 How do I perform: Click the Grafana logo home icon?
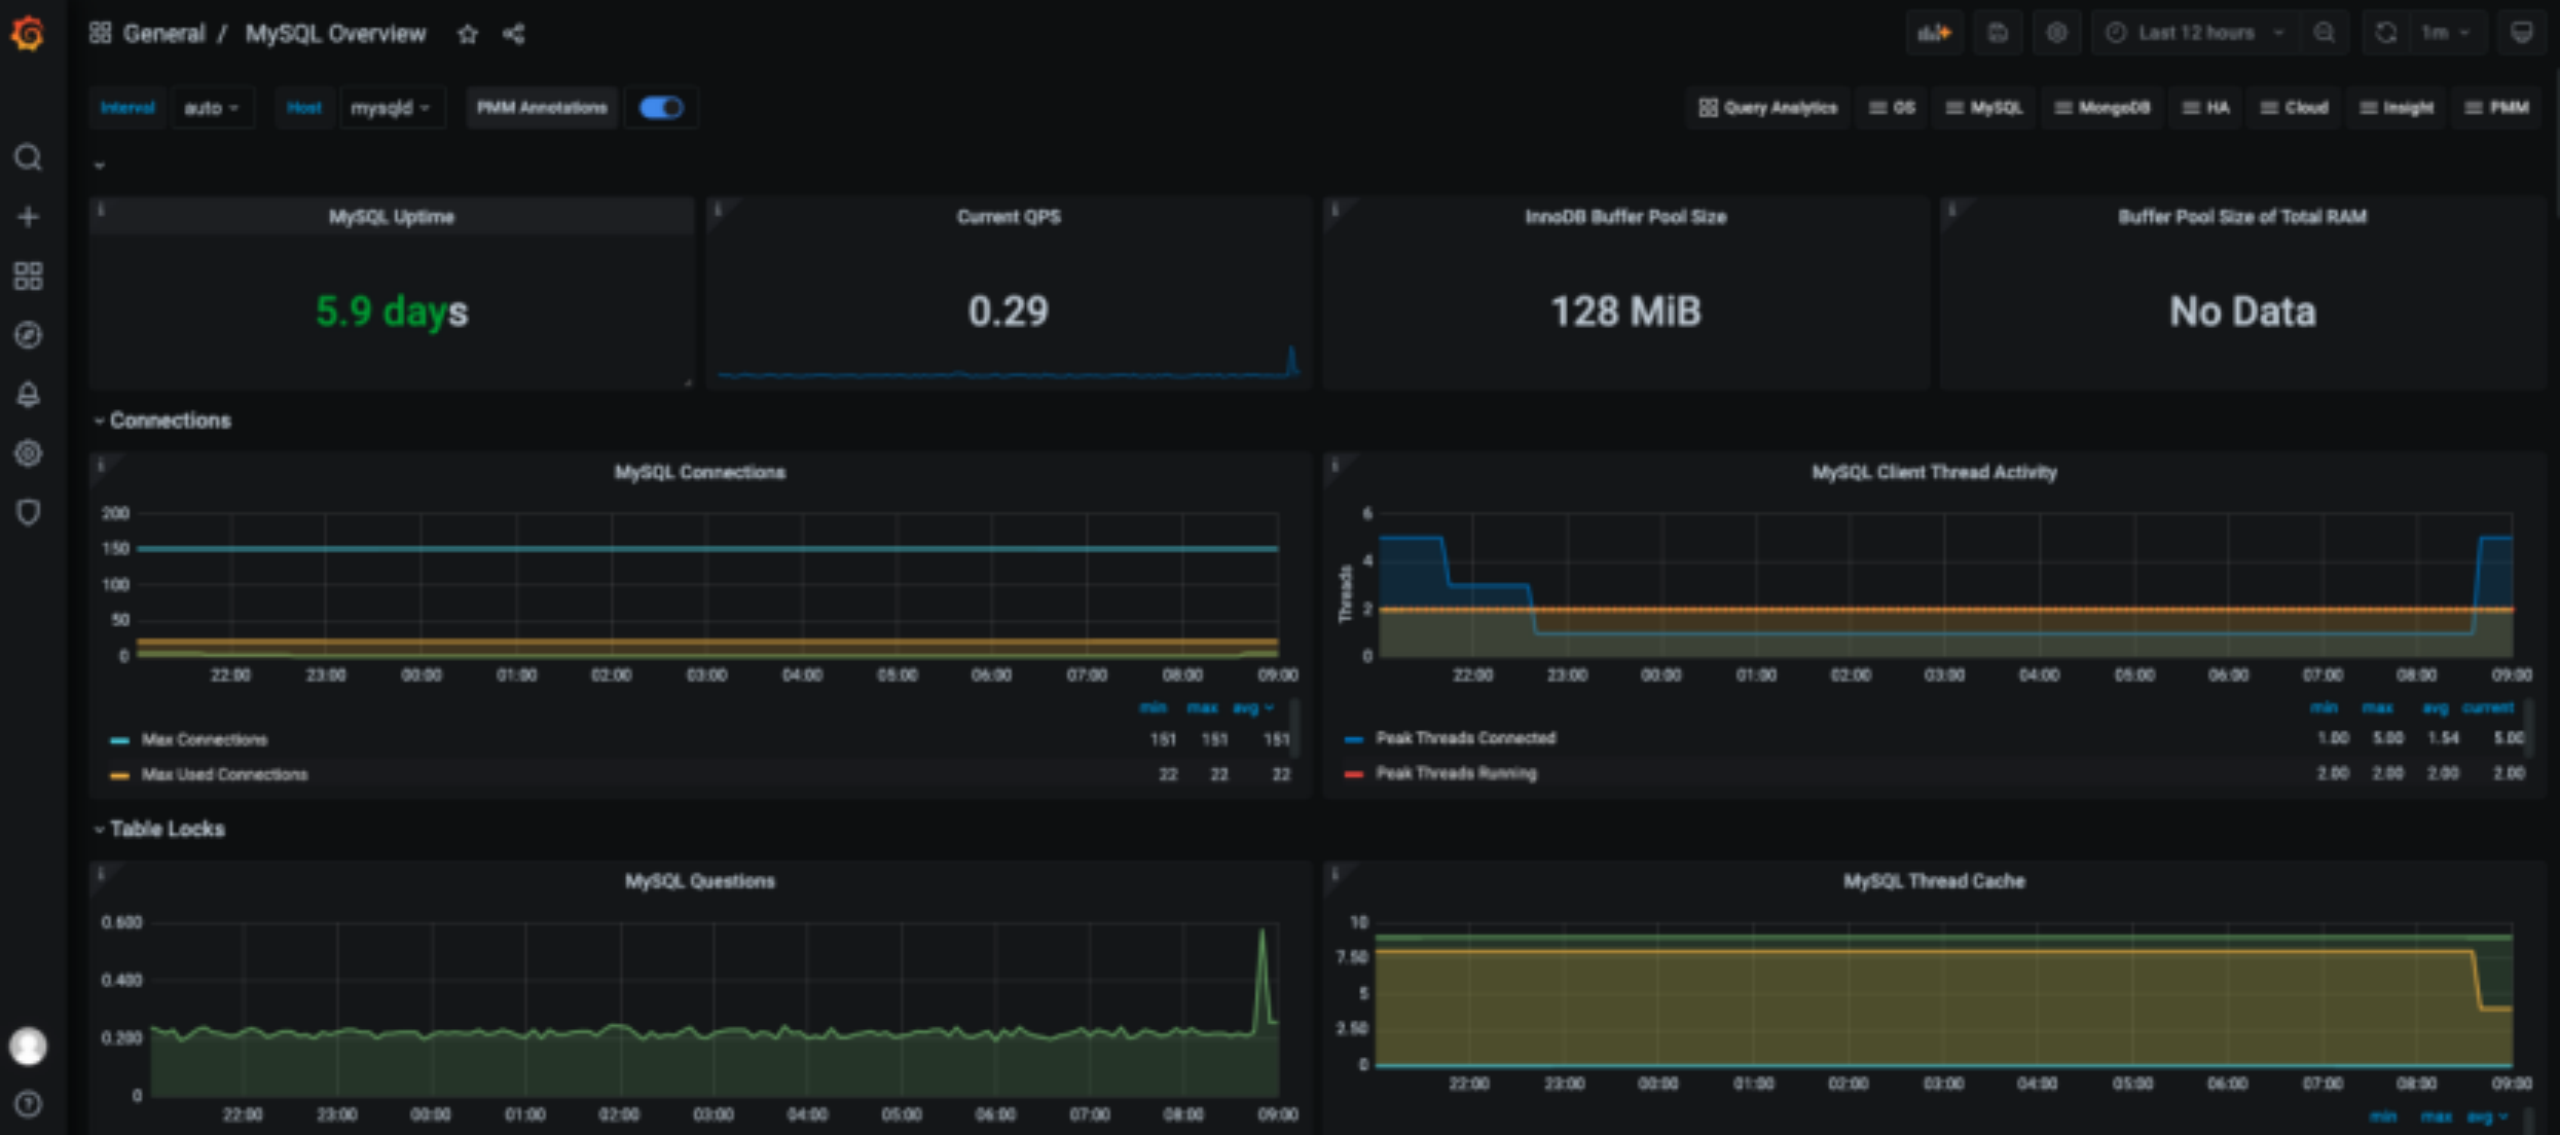pos(28,34)
